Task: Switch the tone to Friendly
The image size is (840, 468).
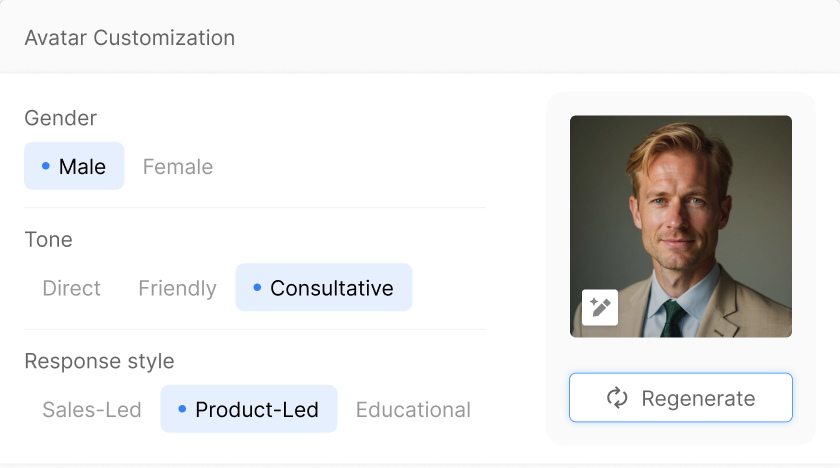Action: [177, 289]
